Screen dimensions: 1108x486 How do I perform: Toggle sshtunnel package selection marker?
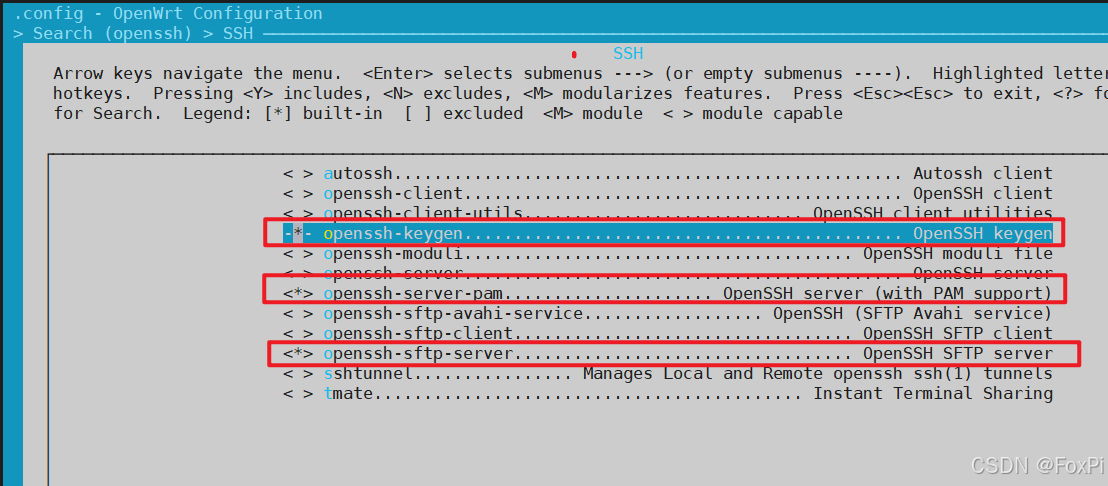click(x=297, y=374)
